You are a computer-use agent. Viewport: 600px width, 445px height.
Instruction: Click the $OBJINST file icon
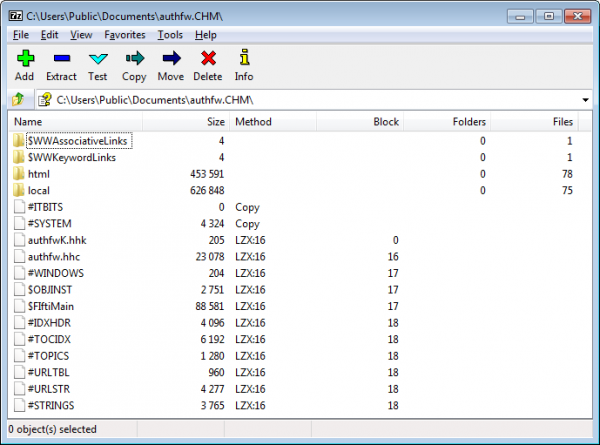tap(19, 289)
